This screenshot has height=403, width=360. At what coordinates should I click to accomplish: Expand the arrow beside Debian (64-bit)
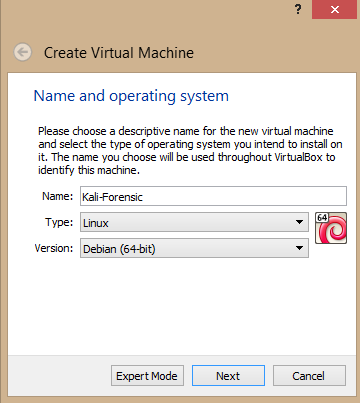[x=299, y=248]
